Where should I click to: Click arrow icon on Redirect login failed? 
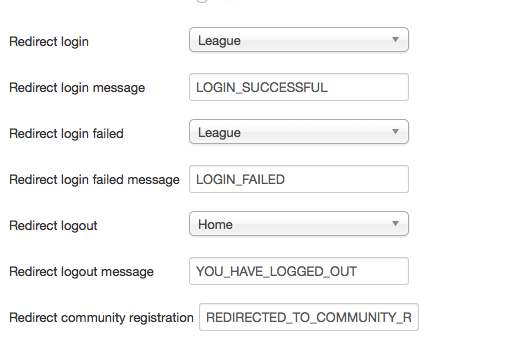395,132
